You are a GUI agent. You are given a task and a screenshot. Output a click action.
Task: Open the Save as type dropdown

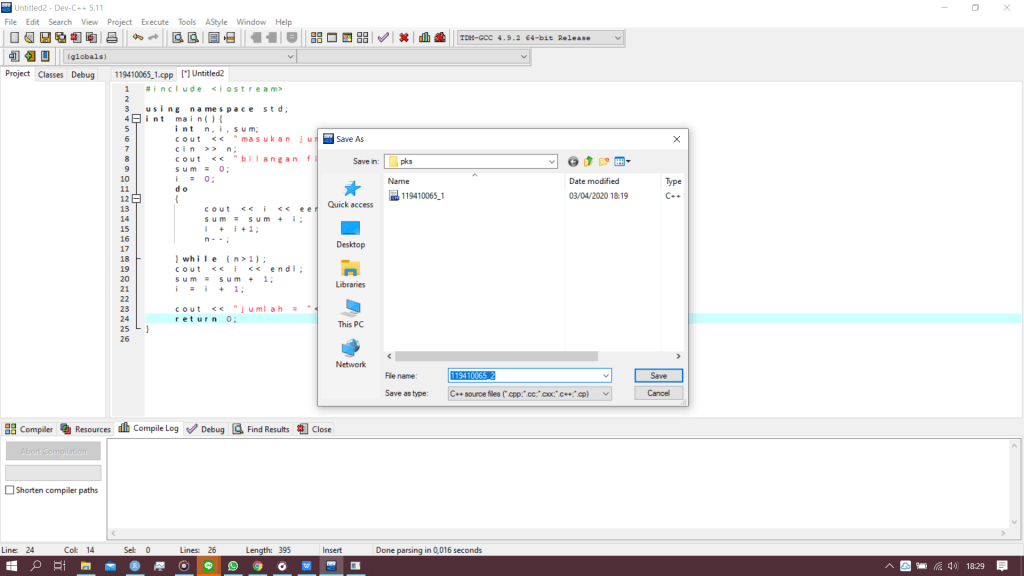click(605, 393)
